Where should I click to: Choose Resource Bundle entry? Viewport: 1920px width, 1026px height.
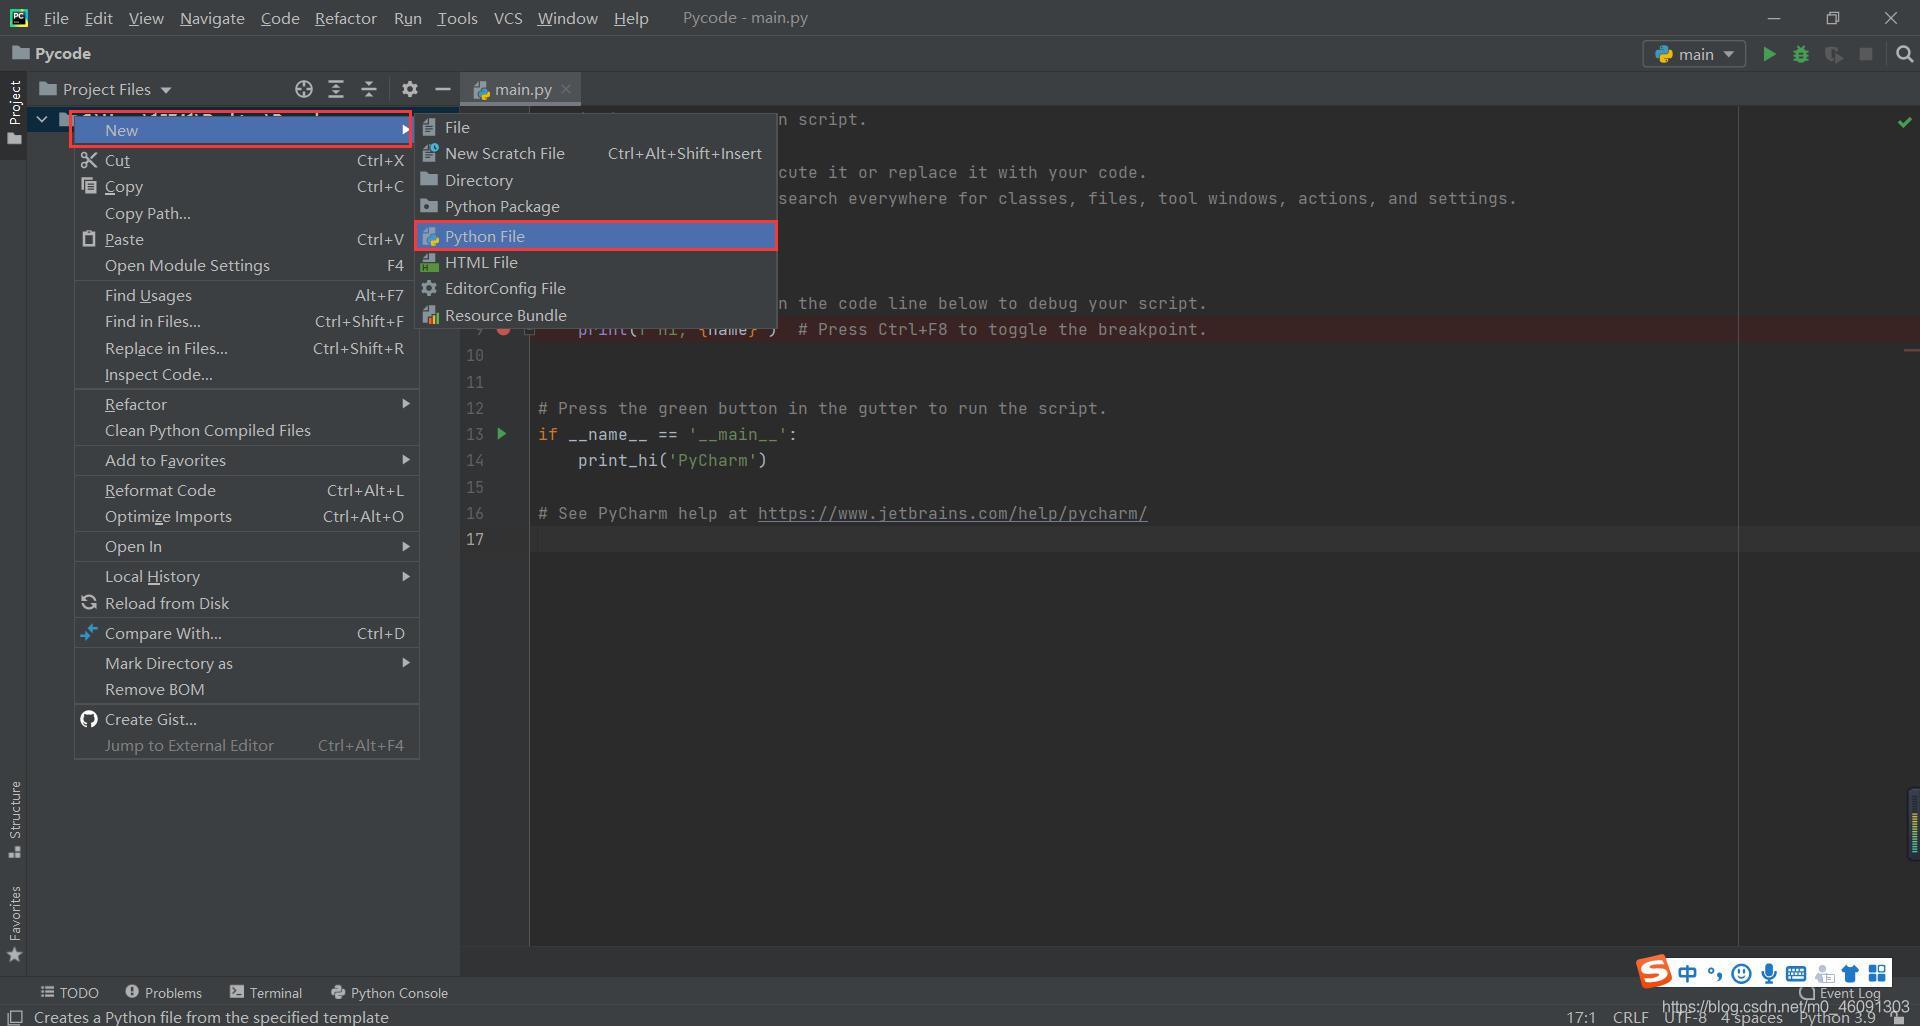tap(596, 315)
